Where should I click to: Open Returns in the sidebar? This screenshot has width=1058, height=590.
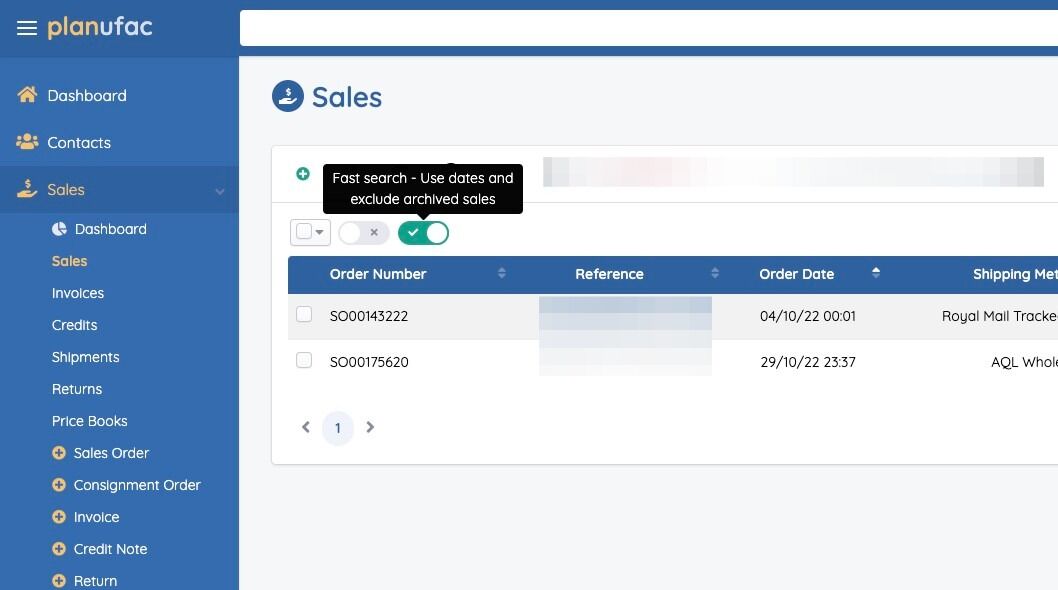click(x=77, y=390)
